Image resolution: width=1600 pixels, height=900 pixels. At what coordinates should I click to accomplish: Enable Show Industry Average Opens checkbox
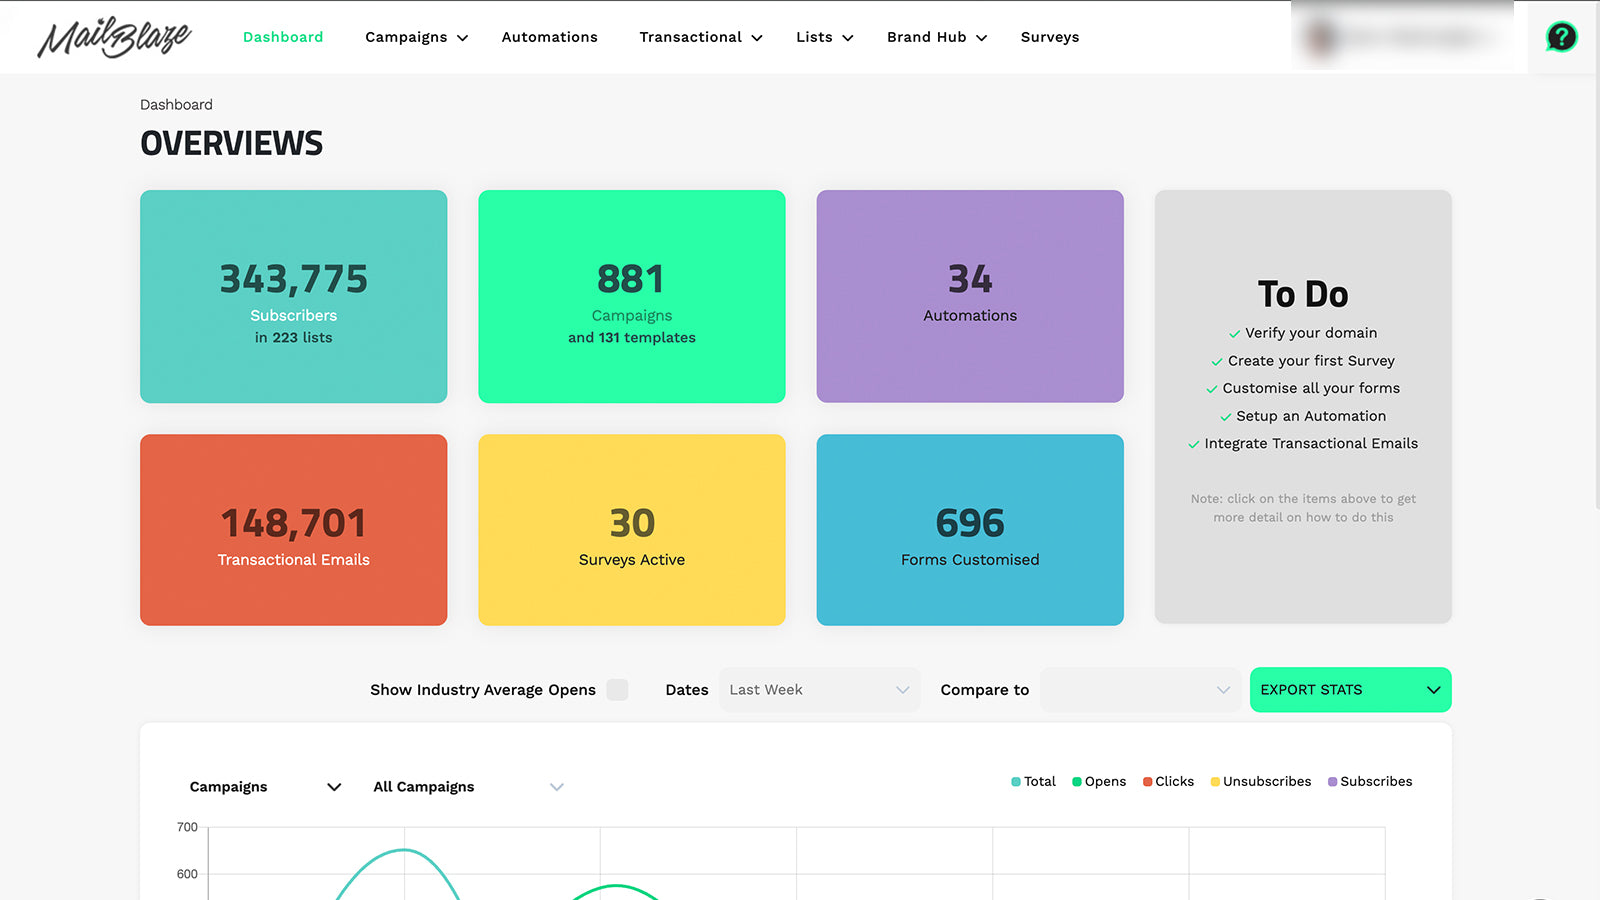pyautogui.click(x=617, y=690)
